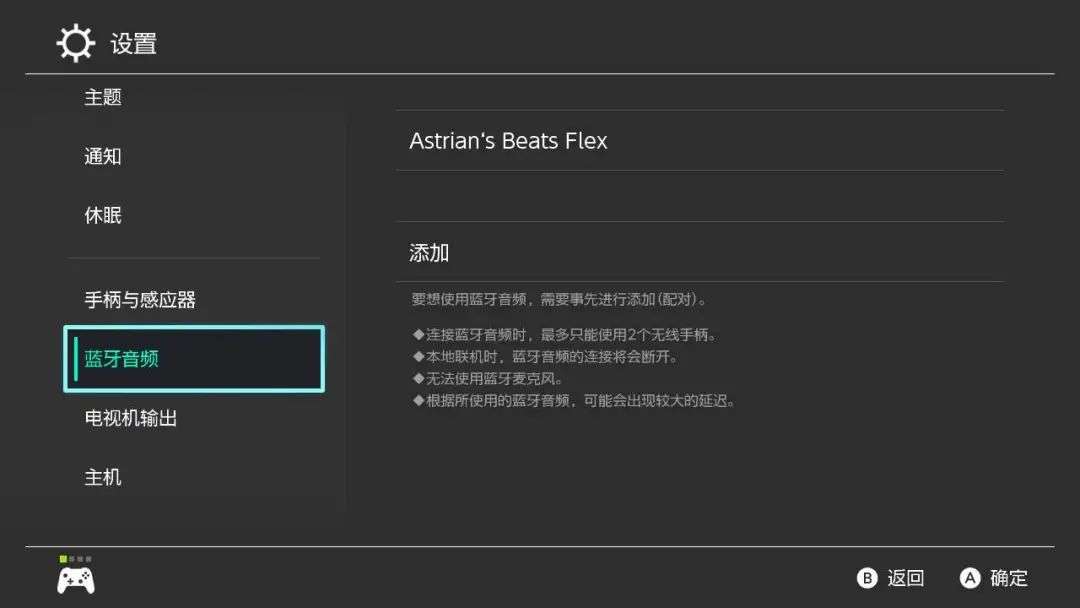Select 主机 in the sidebar
Screen dimensions: 1080x608
(x=103, y=477)
